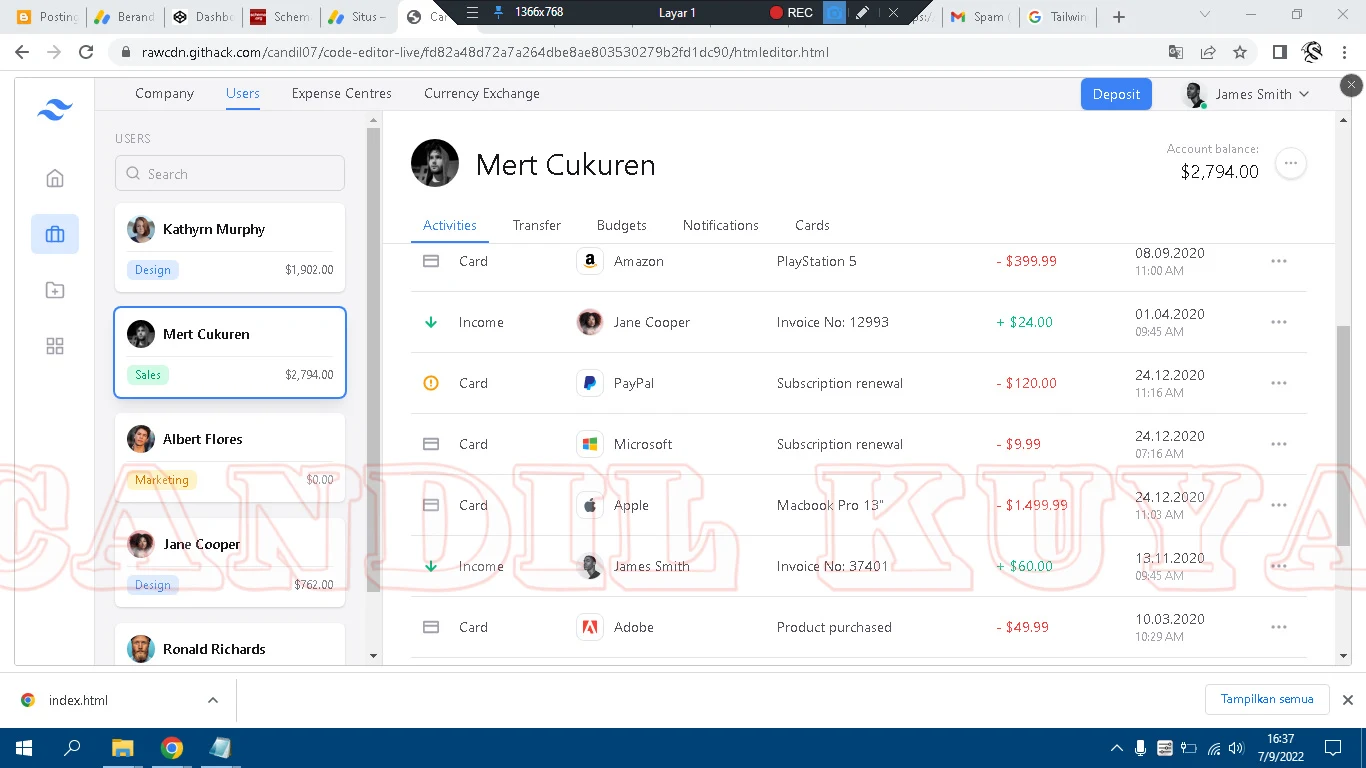Open the translate page icon

(x=1176, y=52)
